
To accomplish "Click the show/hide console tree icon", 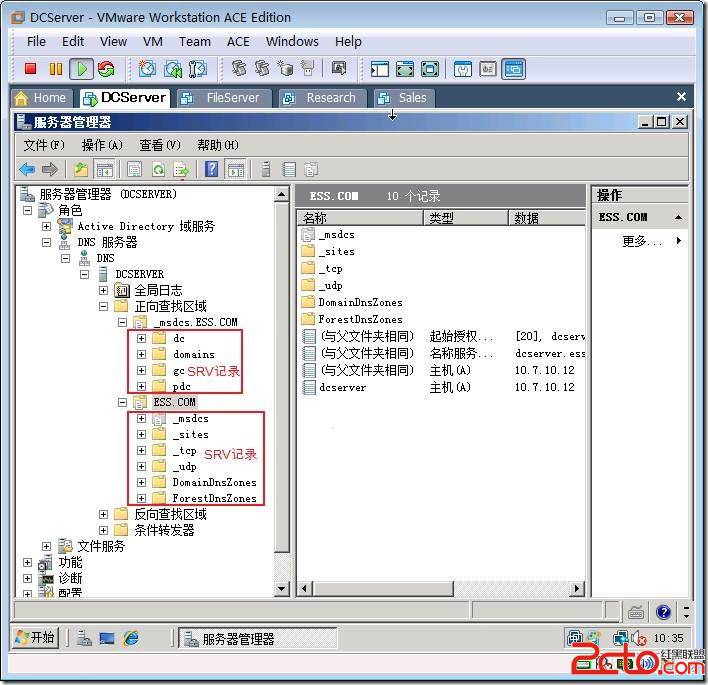I will point(104,169).
